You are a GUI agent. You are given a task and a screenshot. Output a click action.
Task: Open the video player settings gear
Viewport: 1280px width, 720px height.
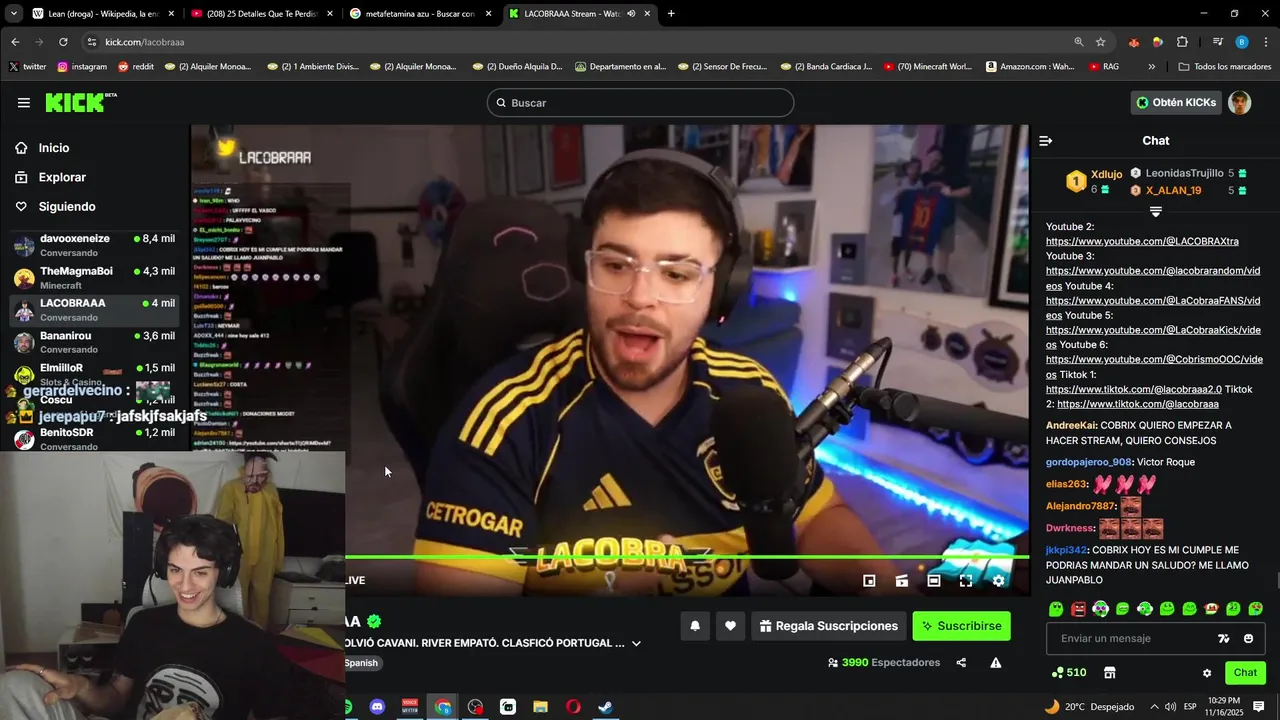(x=998, y=580)
